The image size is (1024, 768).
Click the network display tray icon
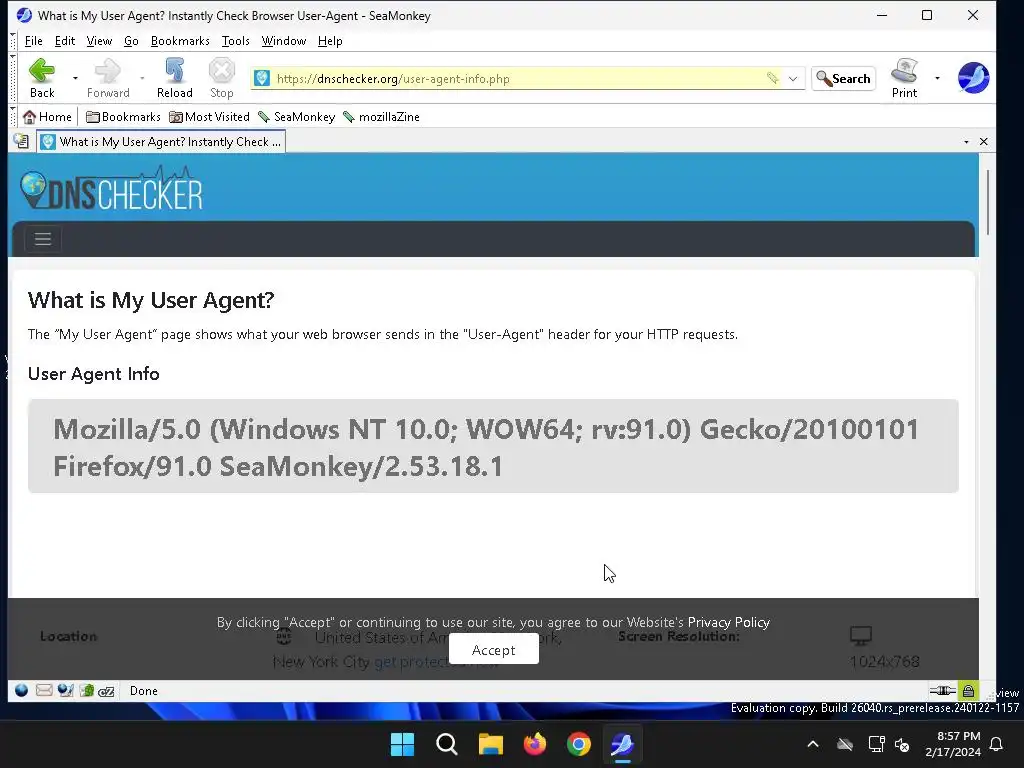(876, 744)
